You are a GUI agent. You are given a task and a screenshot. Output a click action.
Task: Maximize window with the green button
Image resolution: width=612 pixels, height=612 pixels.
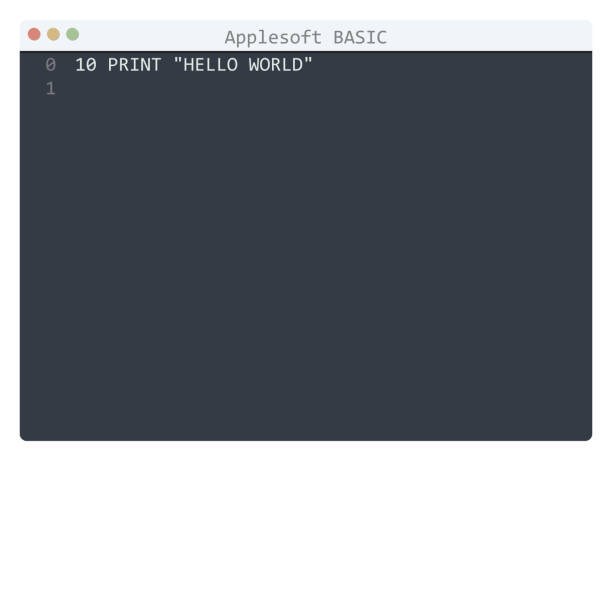73,34
